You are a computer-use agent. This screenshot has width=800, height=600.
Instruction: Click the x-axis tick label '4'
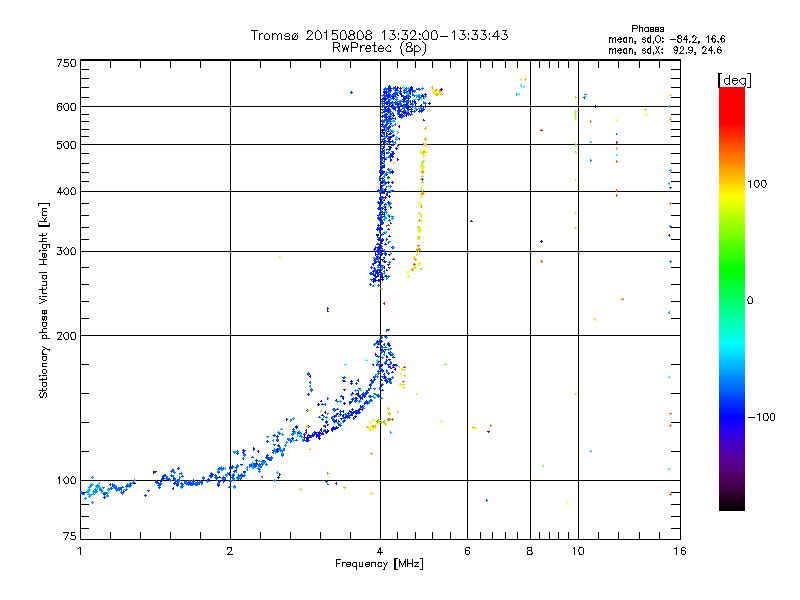380,551
